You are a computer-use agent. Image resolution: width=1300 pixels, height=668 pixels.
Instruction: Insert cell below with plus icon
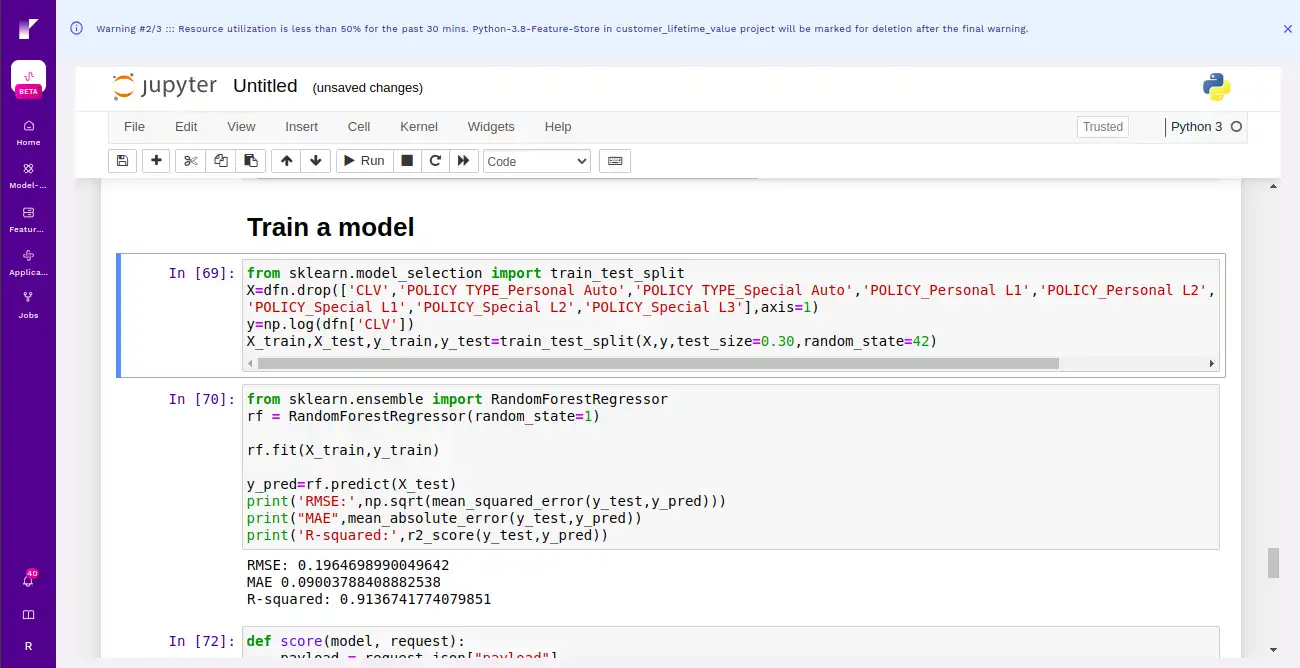pos(156,160)
